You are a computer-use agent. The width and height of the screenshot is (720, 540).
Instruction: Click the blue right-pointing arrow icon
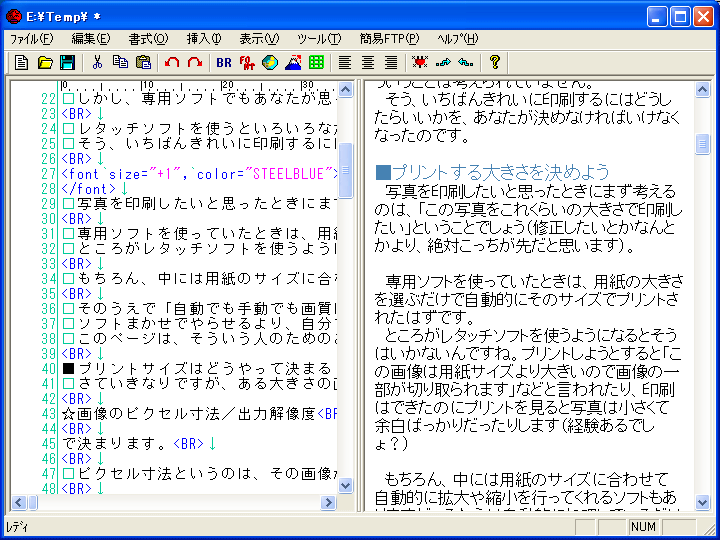(x=443, y=62)
